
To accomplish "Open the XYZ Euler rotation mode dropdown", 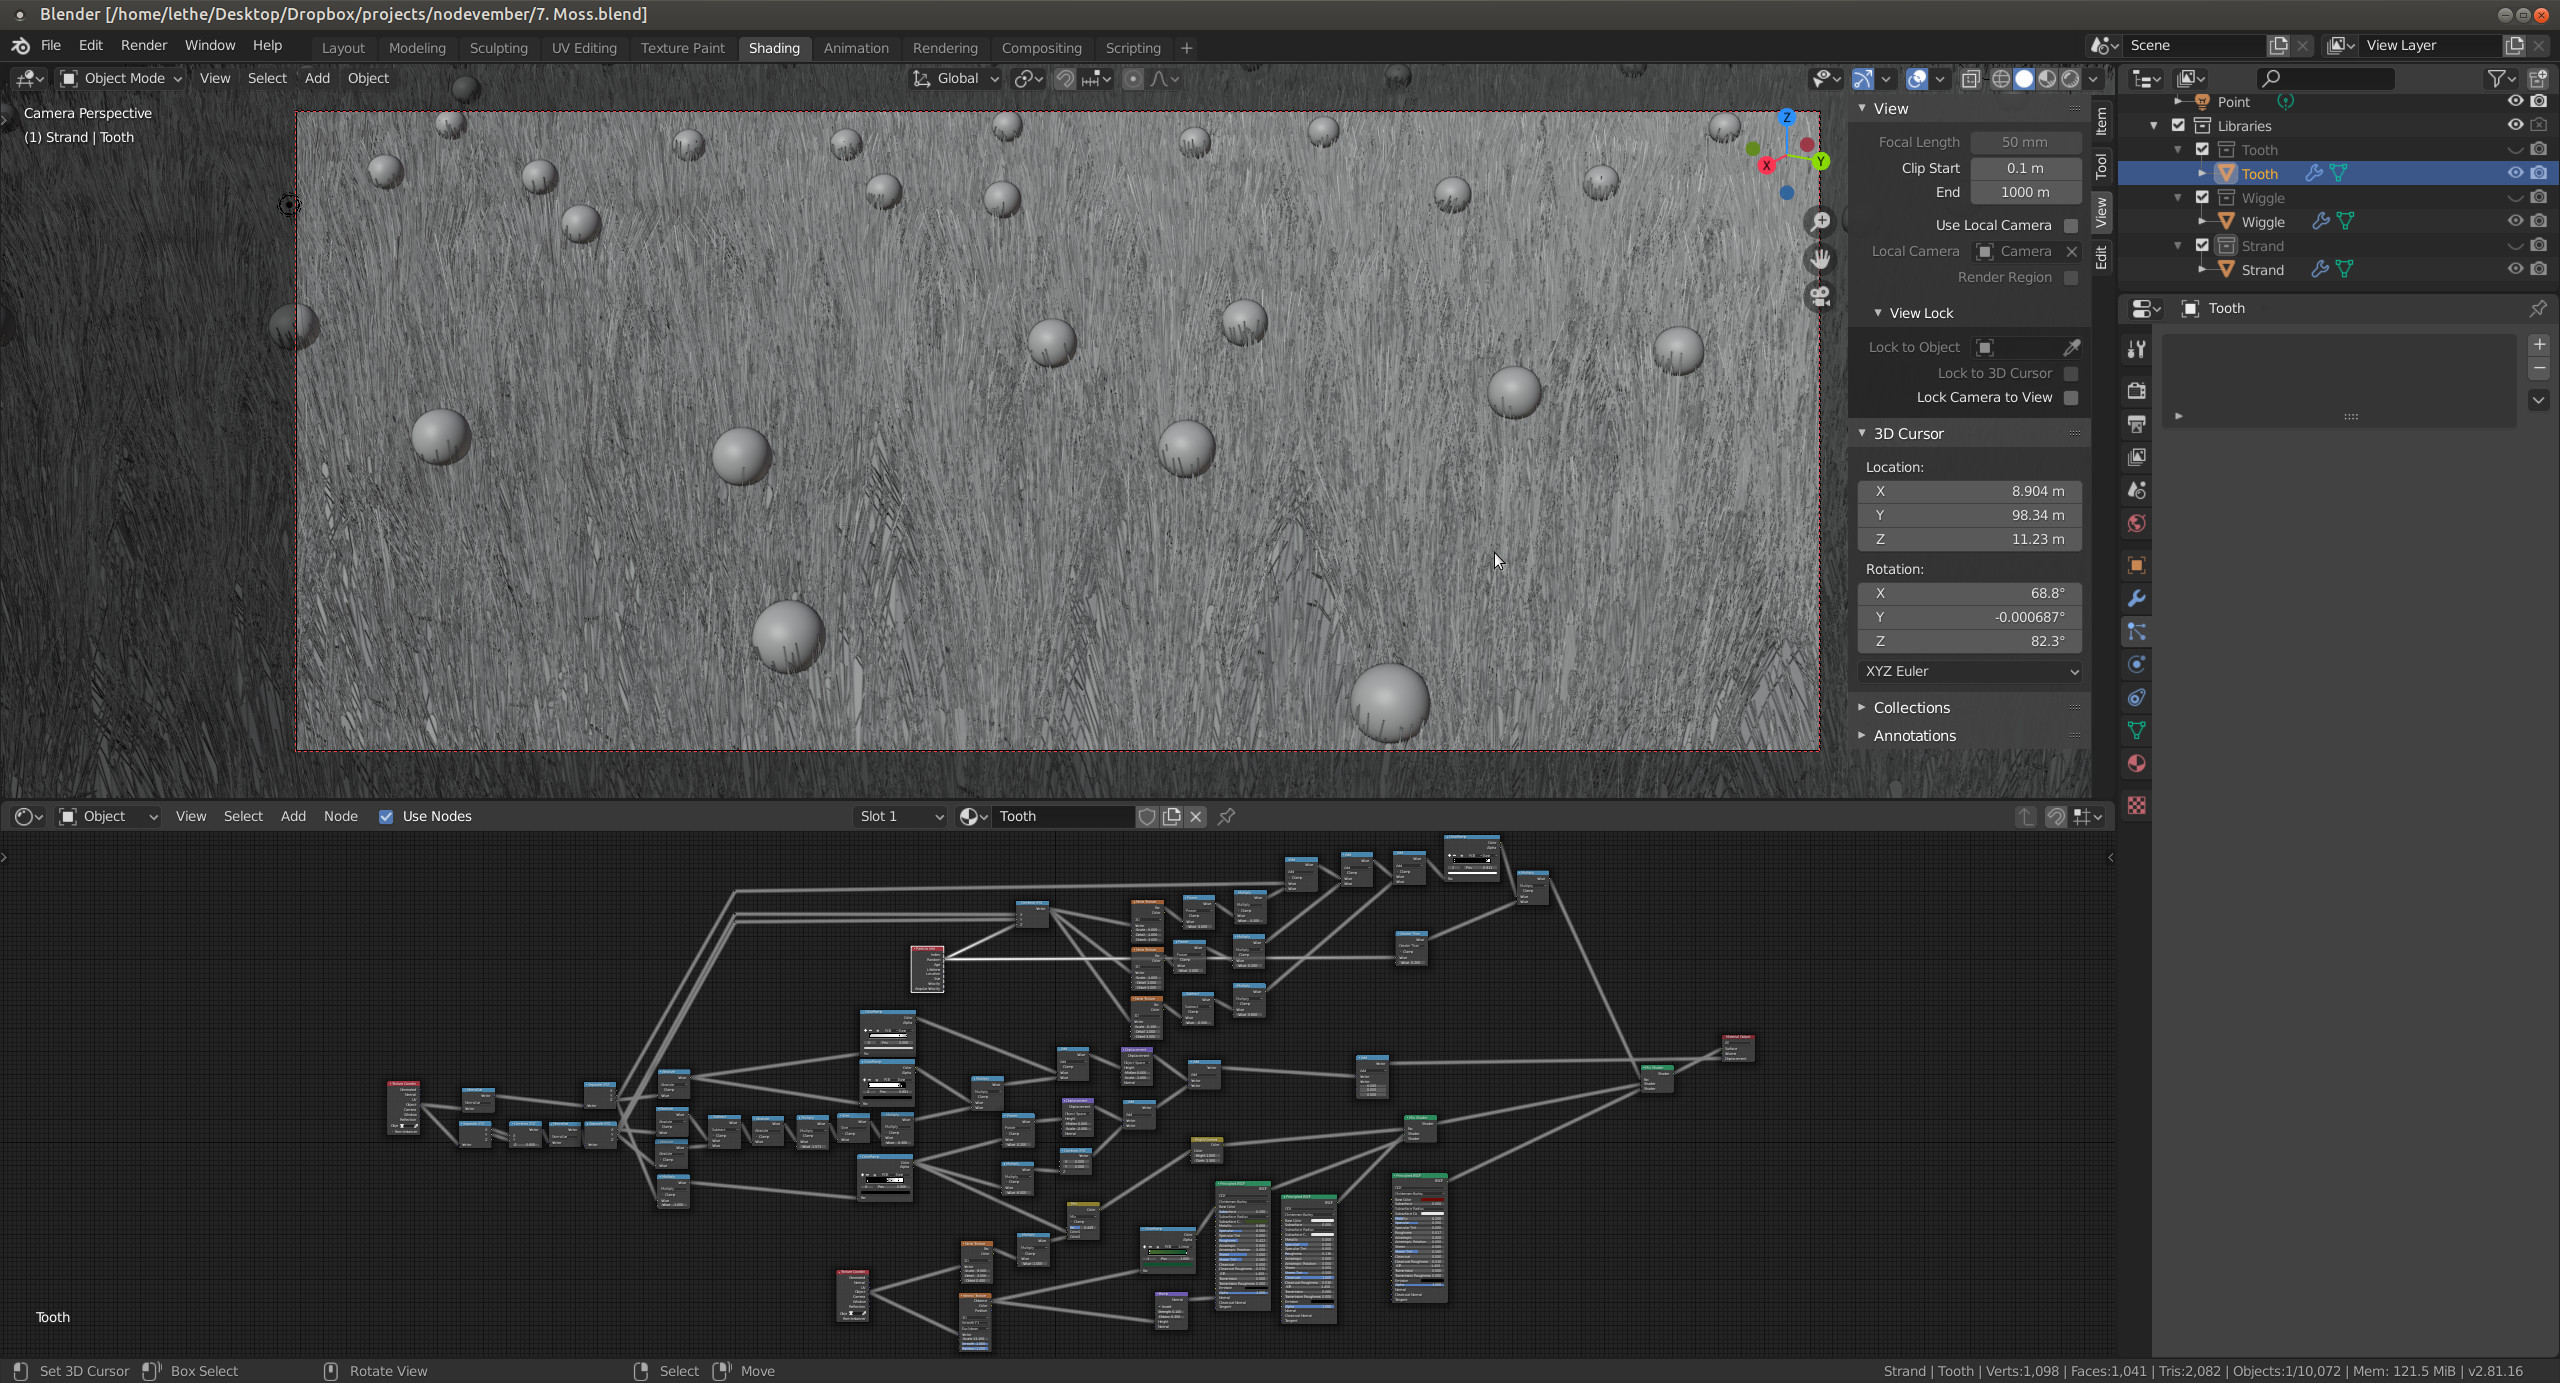I will point(1969,671).
